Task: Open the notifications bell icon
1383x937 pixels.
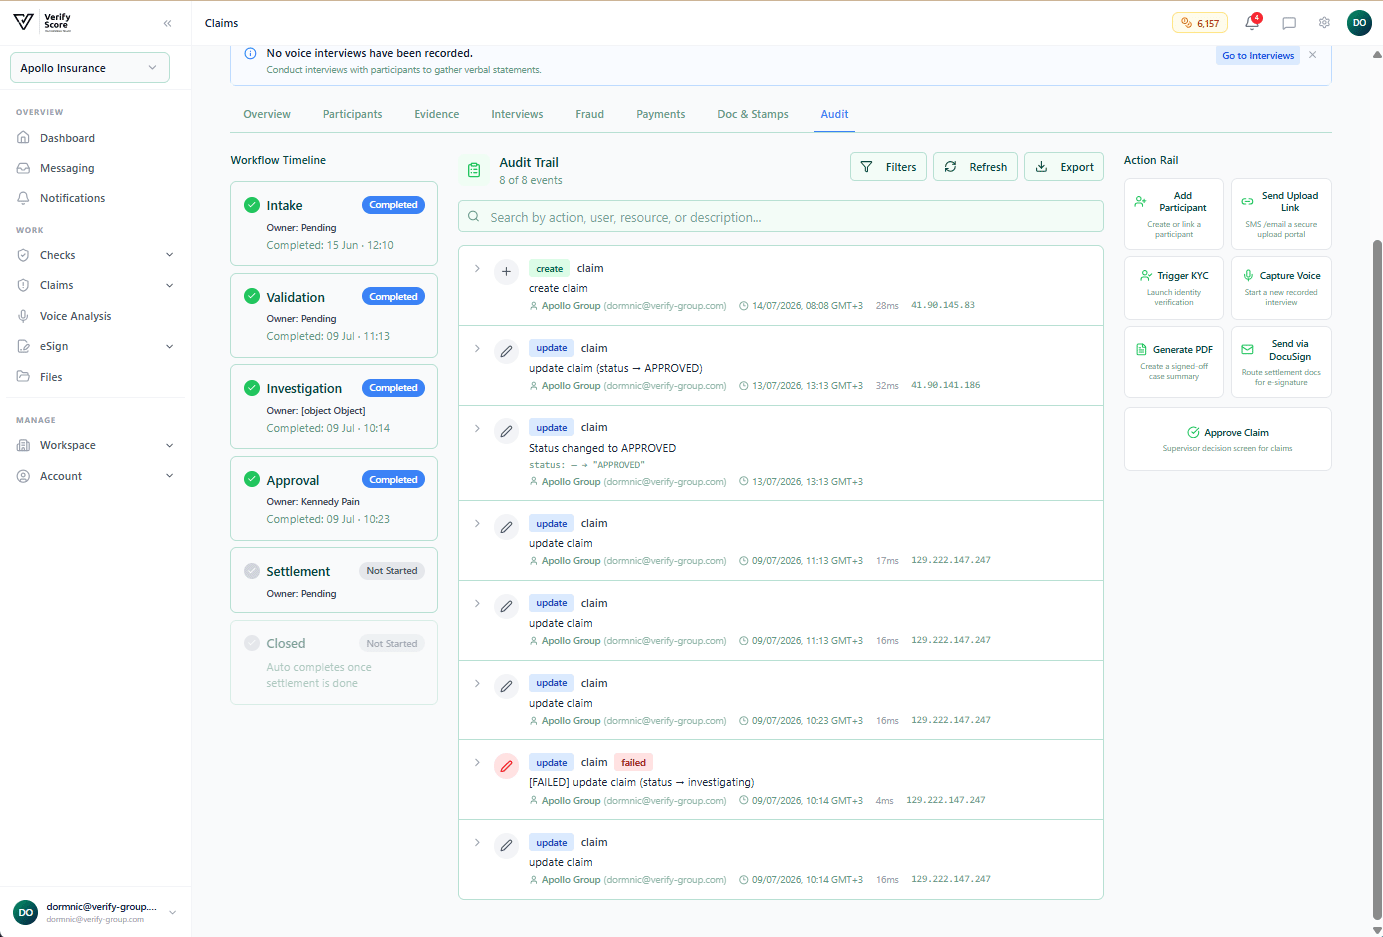Action: click(1251, 23)
